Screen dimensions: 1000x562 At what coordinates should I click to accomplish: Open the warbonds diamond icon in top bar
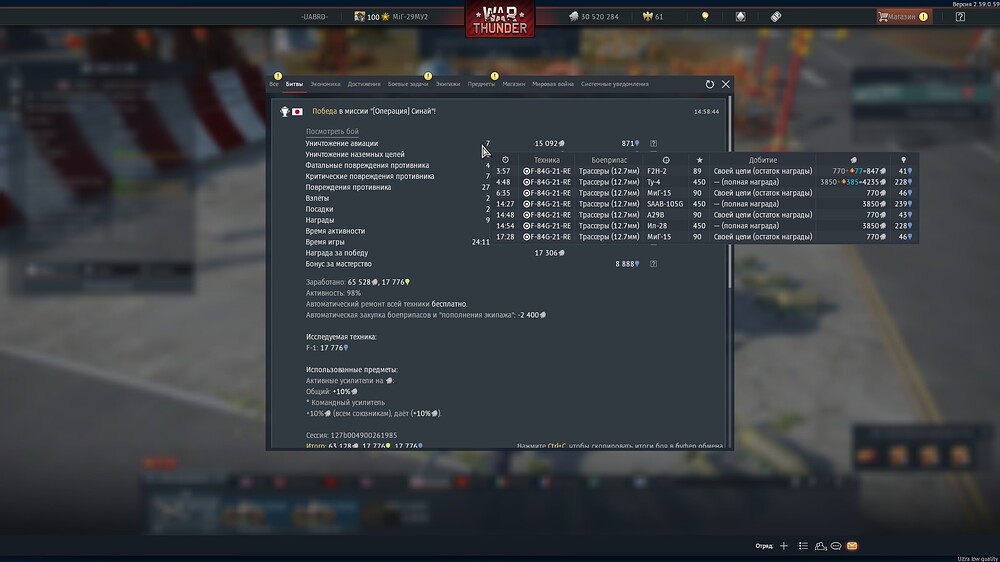point(740,17)
